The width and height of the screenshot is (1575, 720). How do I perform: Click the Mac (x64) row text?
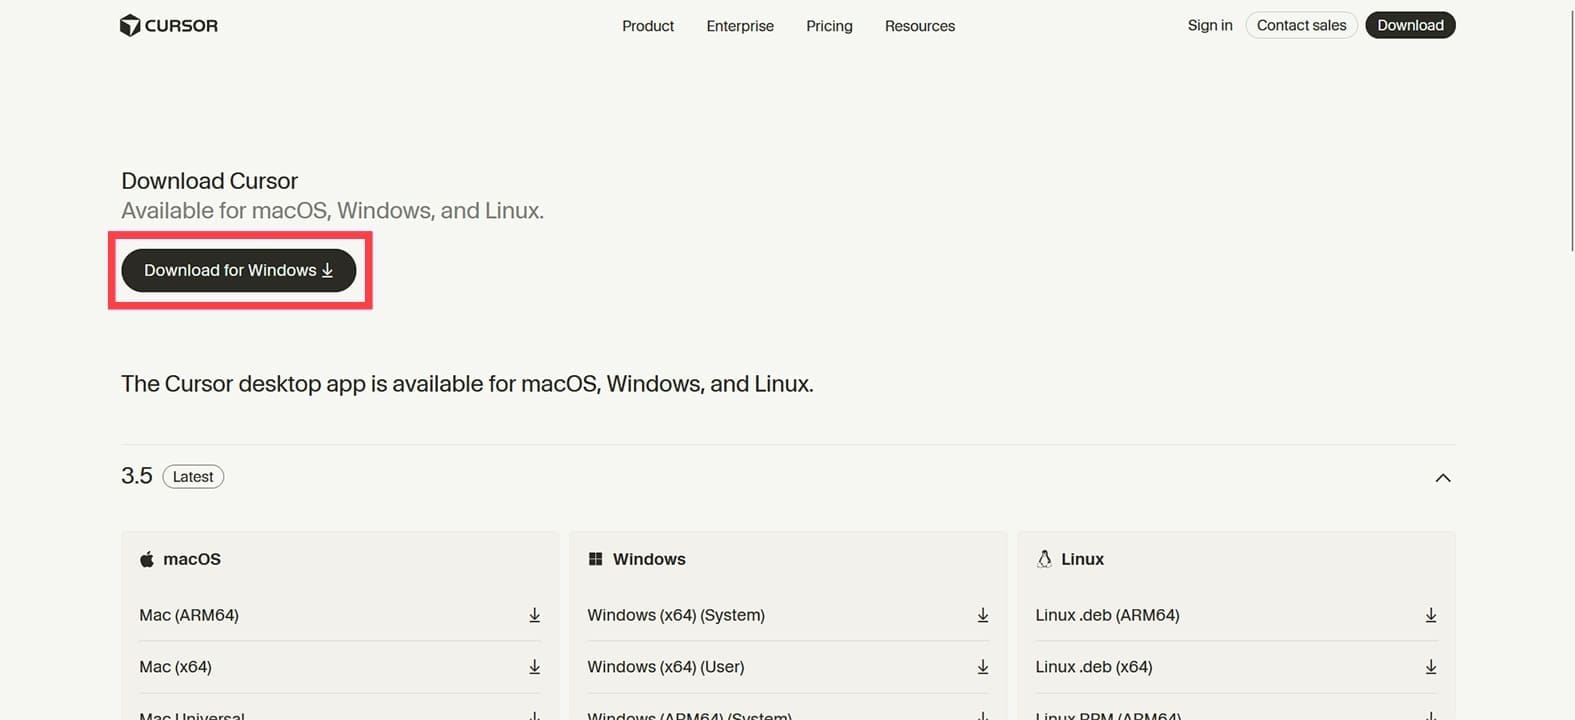click(175, 667)
